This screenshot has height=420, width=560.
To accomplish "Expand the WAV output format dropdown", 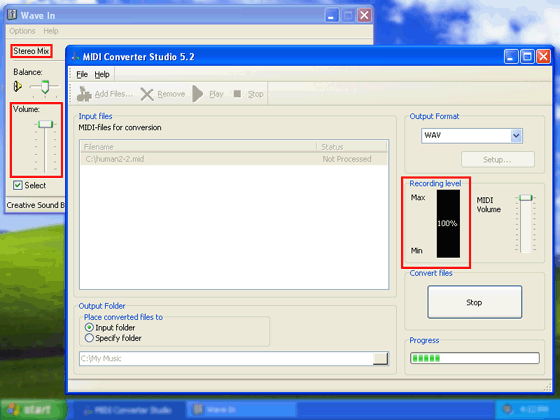I will [x=516, y=136].
